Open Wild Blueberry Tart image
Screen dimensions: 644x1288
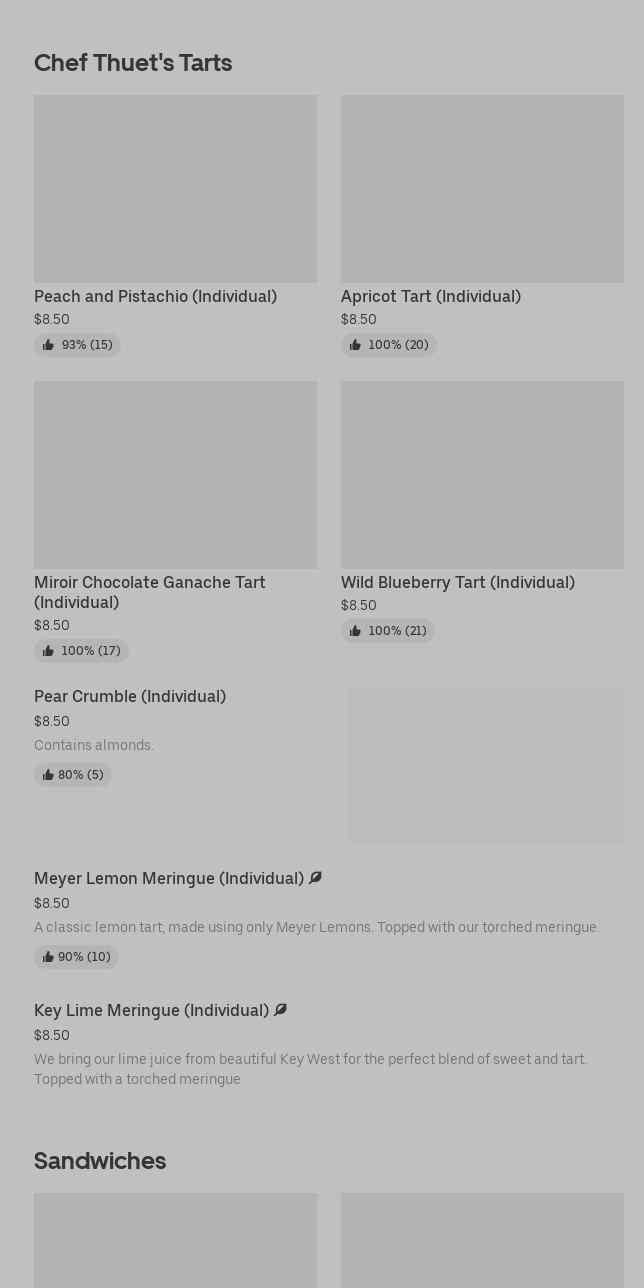click(x=482, y=475)
